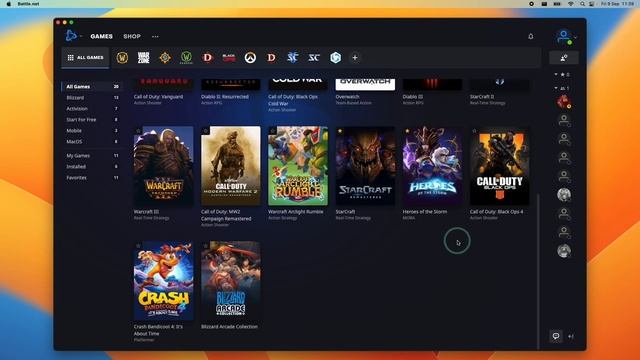Viewport: 640px width, 360px height.
Task: Select the MacOS filter
Action: [92, 142]
